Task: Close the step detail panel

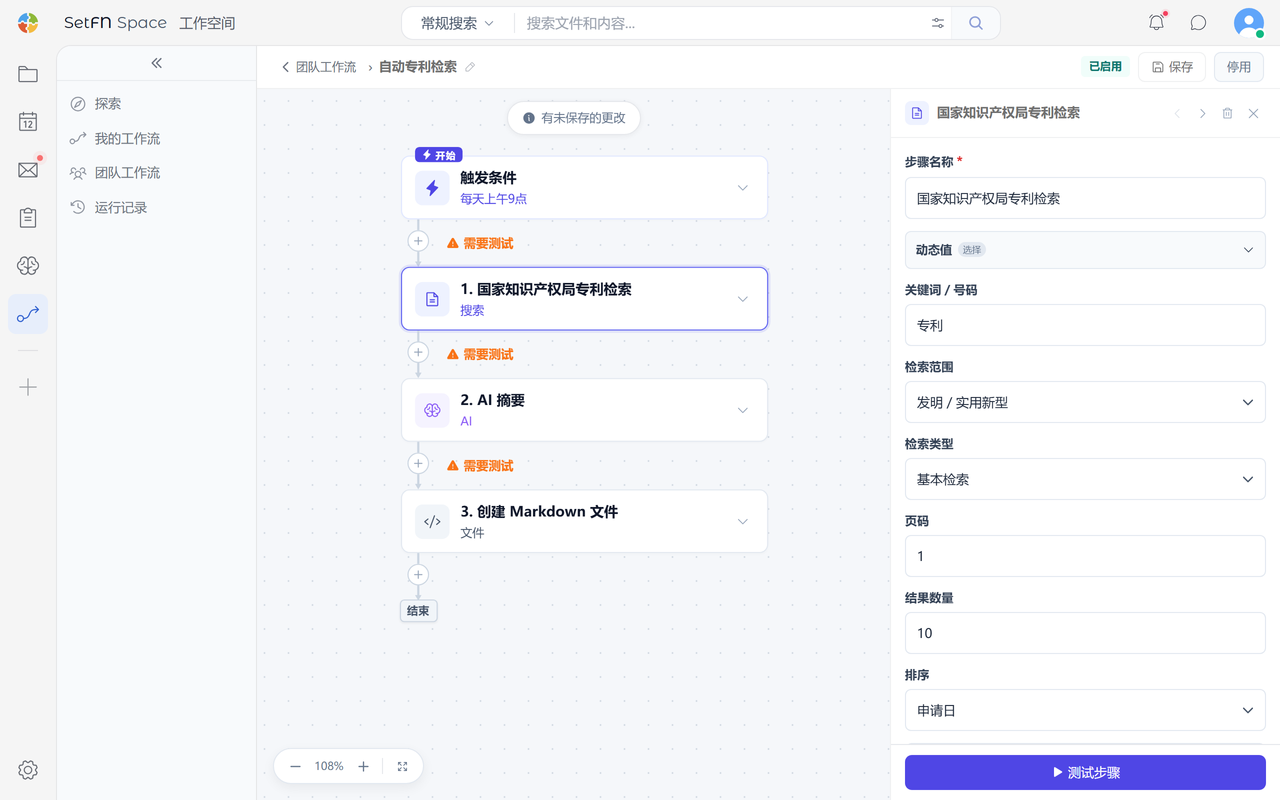Action: (x=1253, y=114)
